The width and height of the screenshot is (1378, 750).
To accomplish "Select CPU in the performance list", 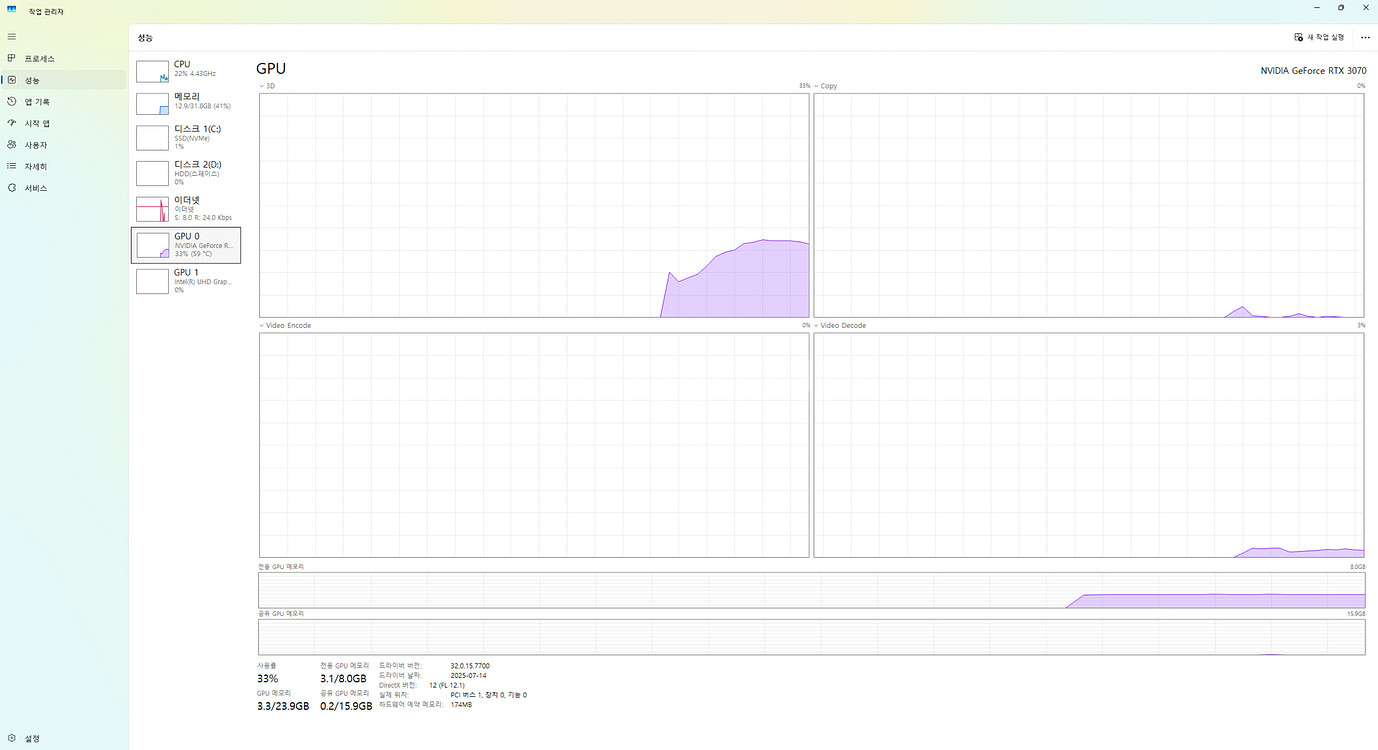I will pos(186,69).
